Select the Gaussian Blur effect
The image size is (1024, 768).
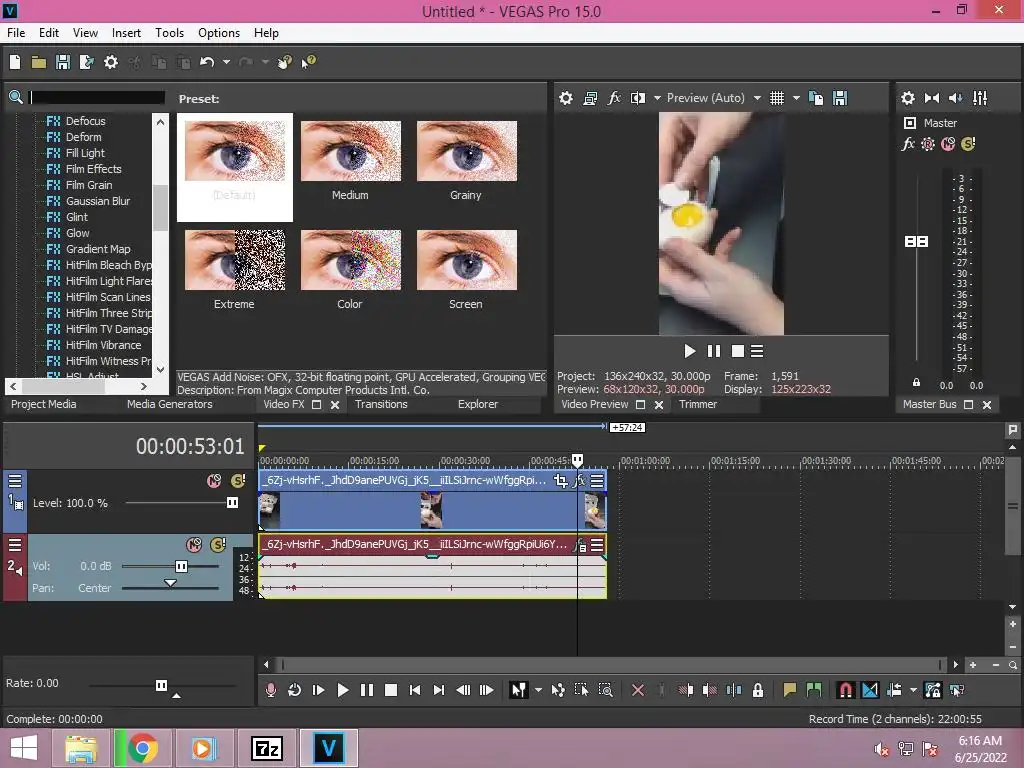click(x=97, y=201)
